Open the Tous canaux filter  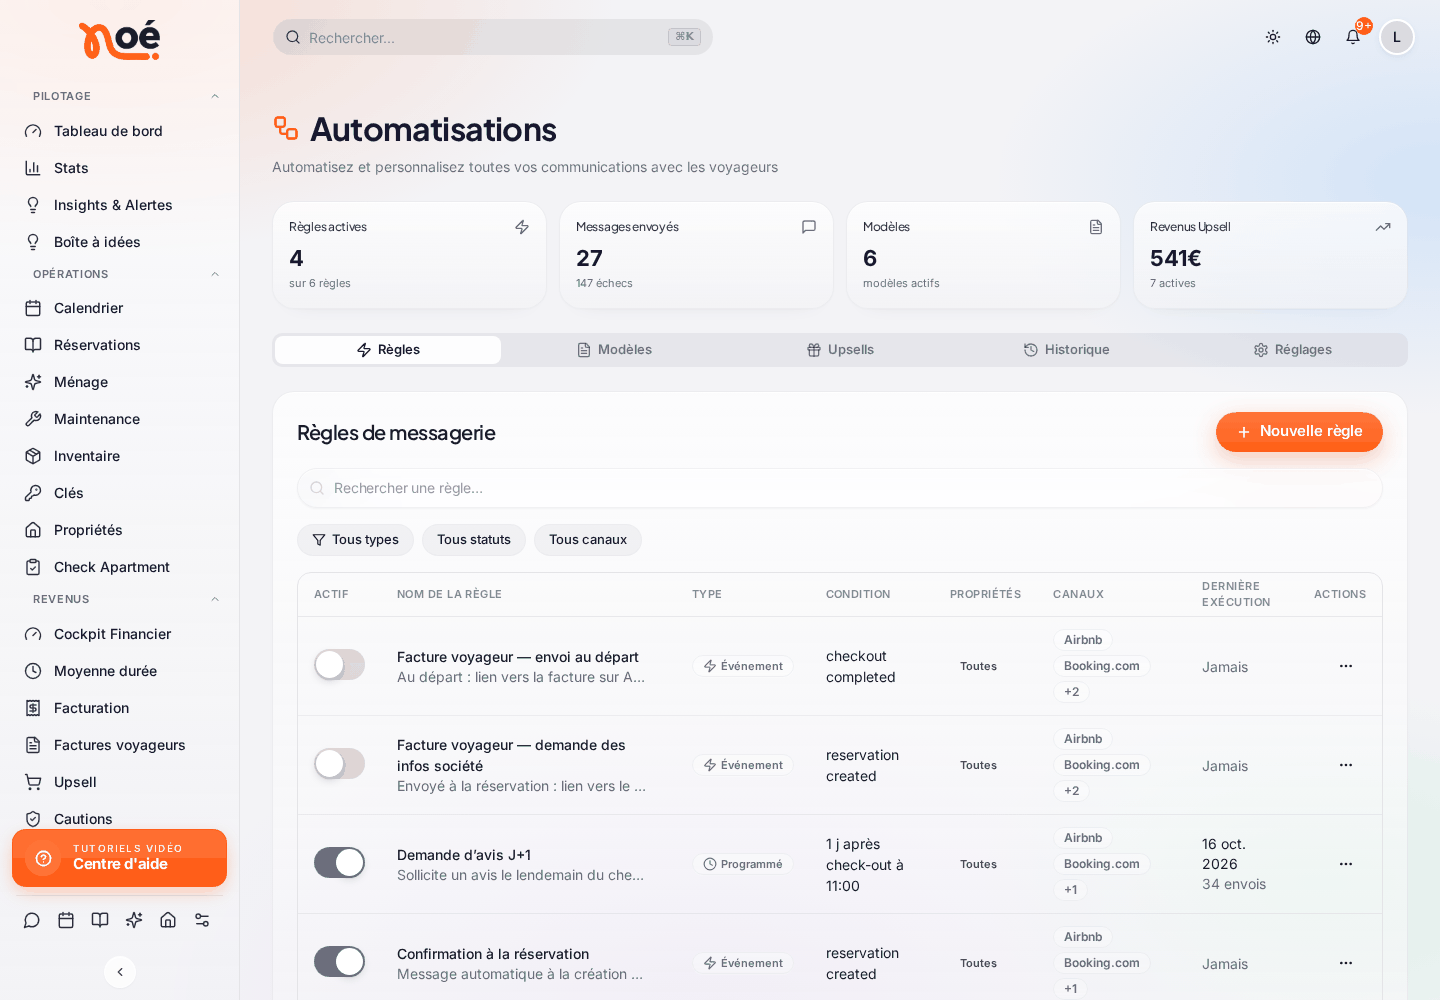pyautogui.click(x=588, y=540)
